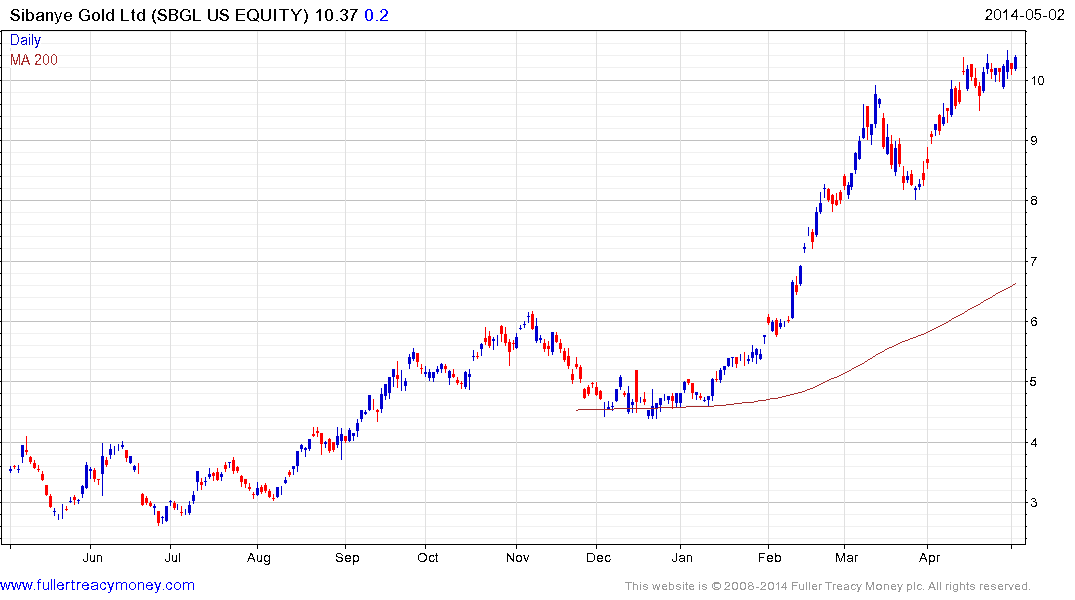The height and width of the screenshot is (600, 1075).
Task: Click the price axis label 3
Action: (1034, 503)
